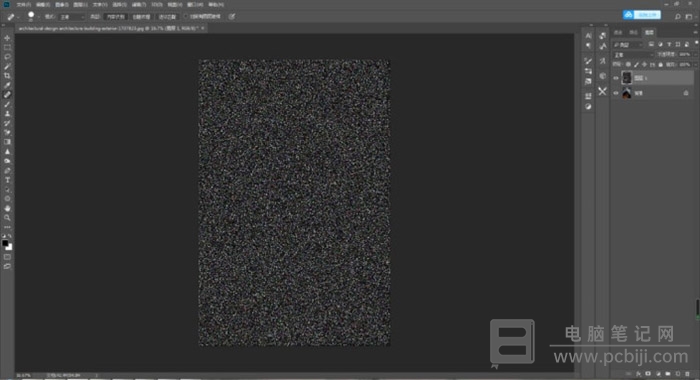The image size is (700, 380).
Task: Open the healing brush Mode dropdown
Action: point(72,17)
